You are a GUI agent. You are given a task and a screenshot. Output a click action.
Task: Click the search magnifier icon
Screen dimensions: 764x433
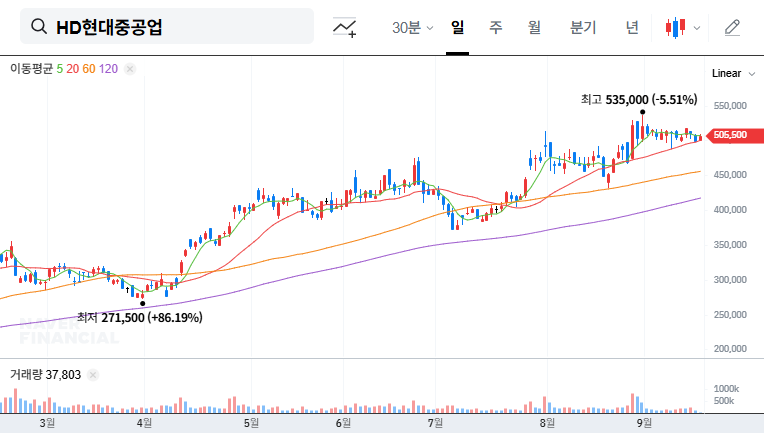[x=39, y=26]
